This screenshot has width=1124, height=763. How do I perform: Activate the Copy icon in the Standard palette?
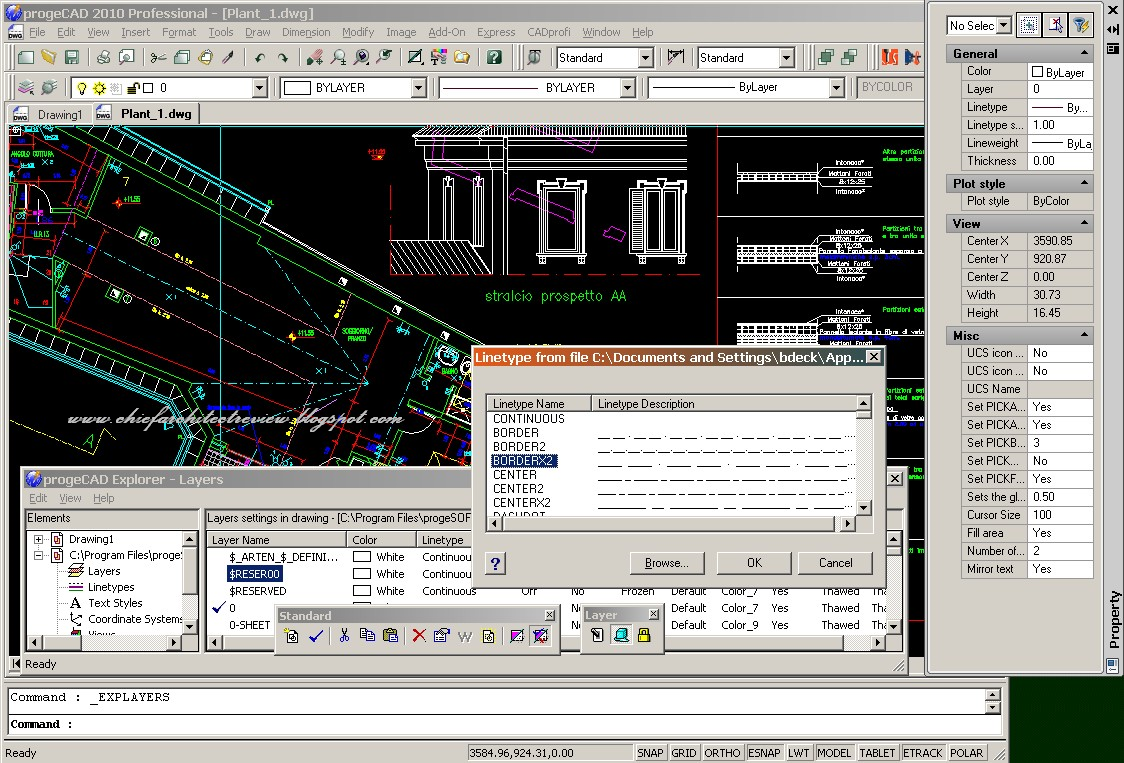tap(368, 635)
